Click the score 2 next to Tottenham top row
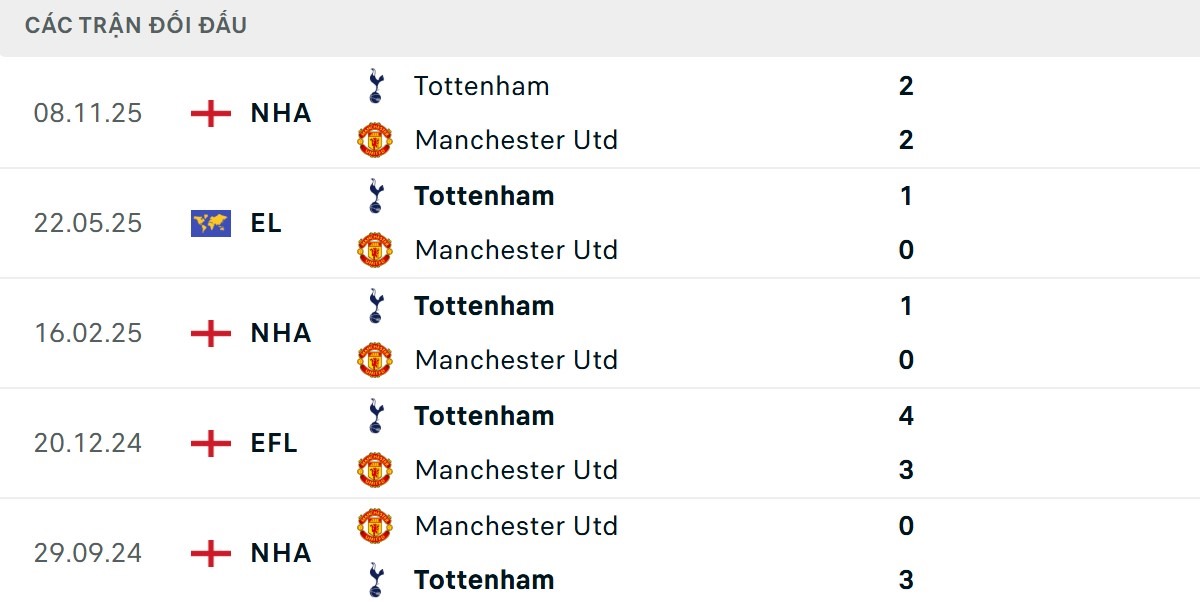 click(906, 86)
